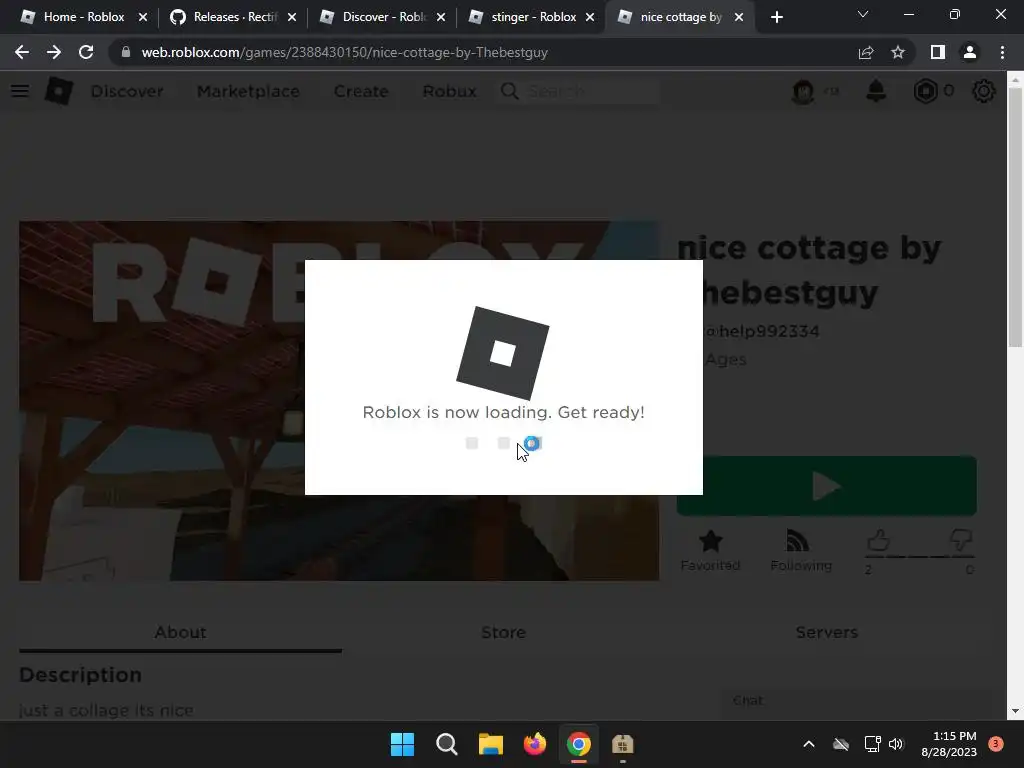
Task: Open the Create link in the navbar
Action: (361, 91)
